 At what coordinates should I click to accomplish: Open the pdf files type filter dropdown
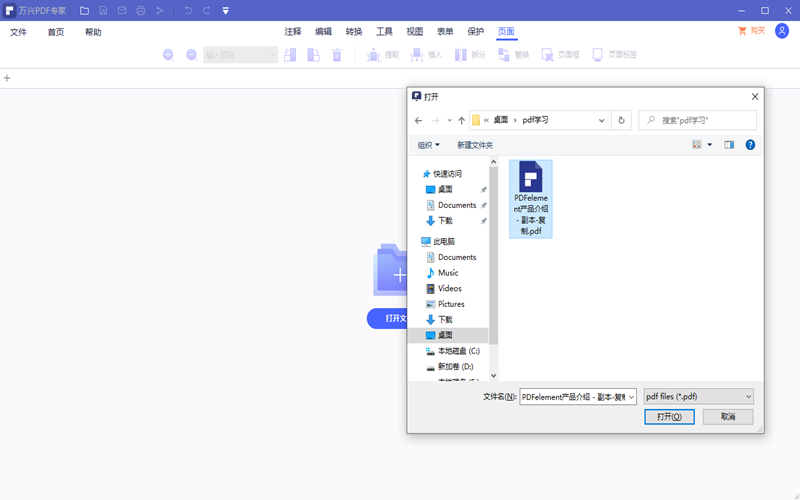[698, 397]
